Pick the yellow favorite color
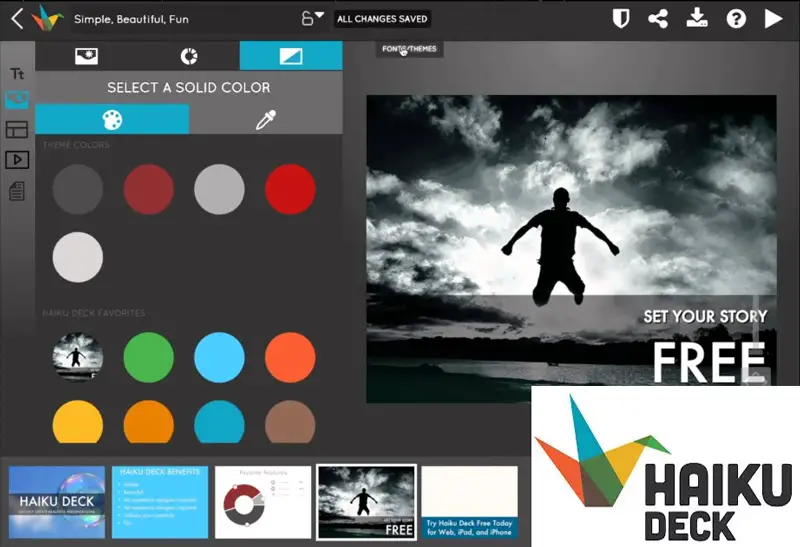Viewport: 800px width, 547px height. [78, 421]
